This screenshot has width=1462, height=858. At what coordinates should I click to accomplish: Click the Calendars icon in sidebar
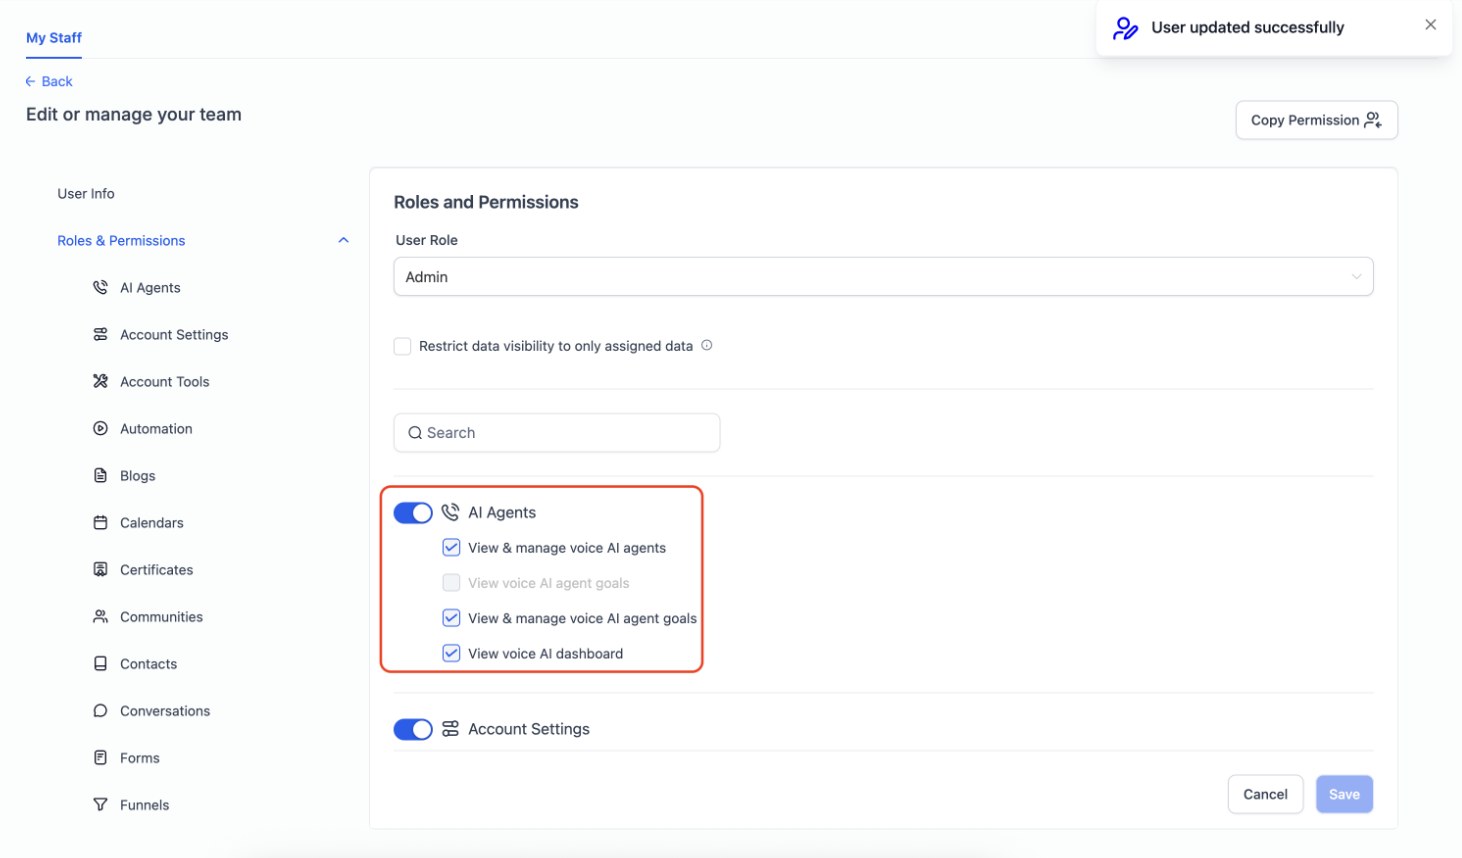[x=100, y=522]
